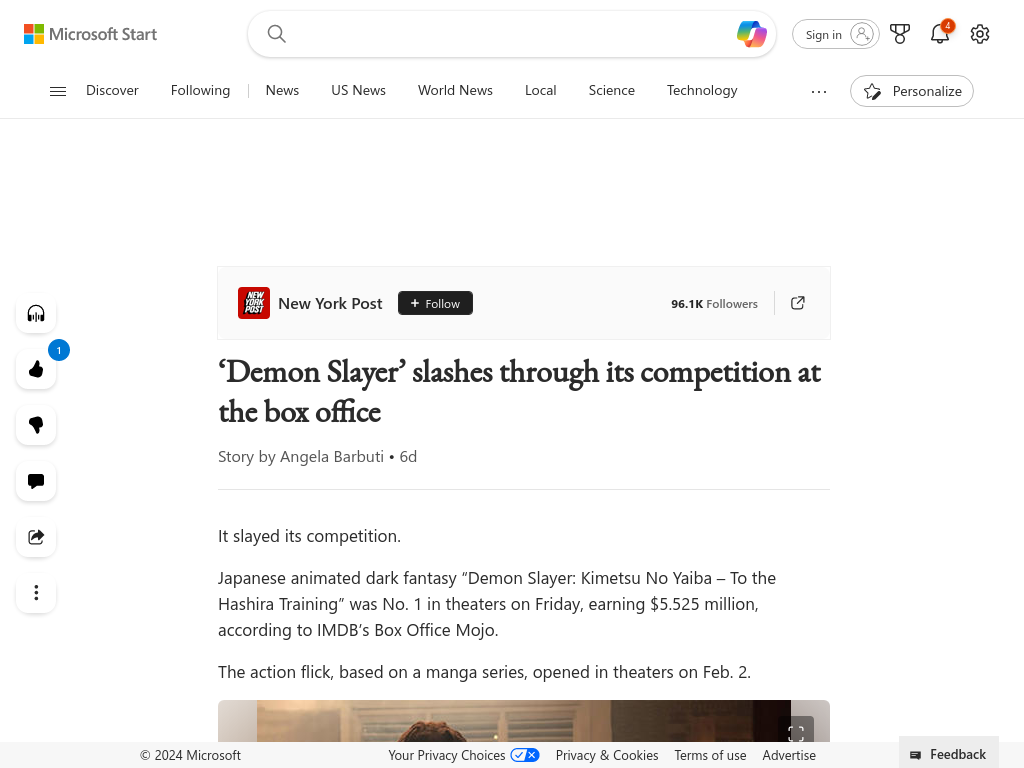Listen to the article with headphones icon
The image size is (1024, 768).
pos(36,313)
